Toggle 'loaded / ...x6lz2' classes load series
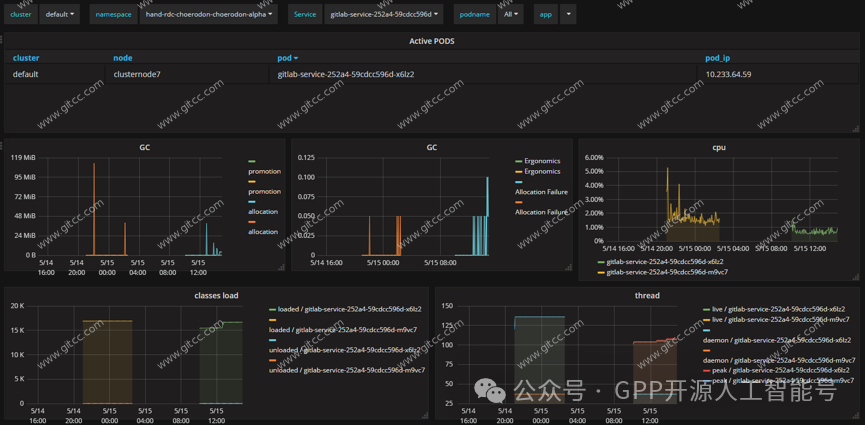This screenshot has width=865, height=425. click(x=350, y=309)
